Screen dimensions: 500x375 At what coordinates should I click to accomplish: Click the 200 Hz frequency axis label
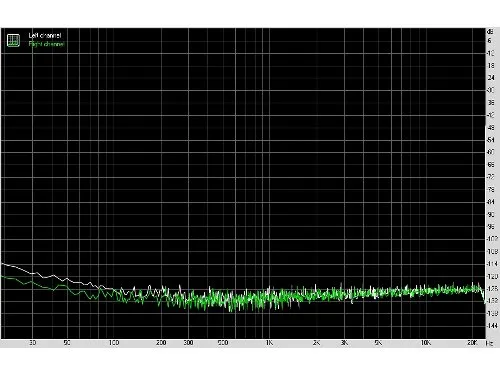pyautogui.click(x=161, y=343)
